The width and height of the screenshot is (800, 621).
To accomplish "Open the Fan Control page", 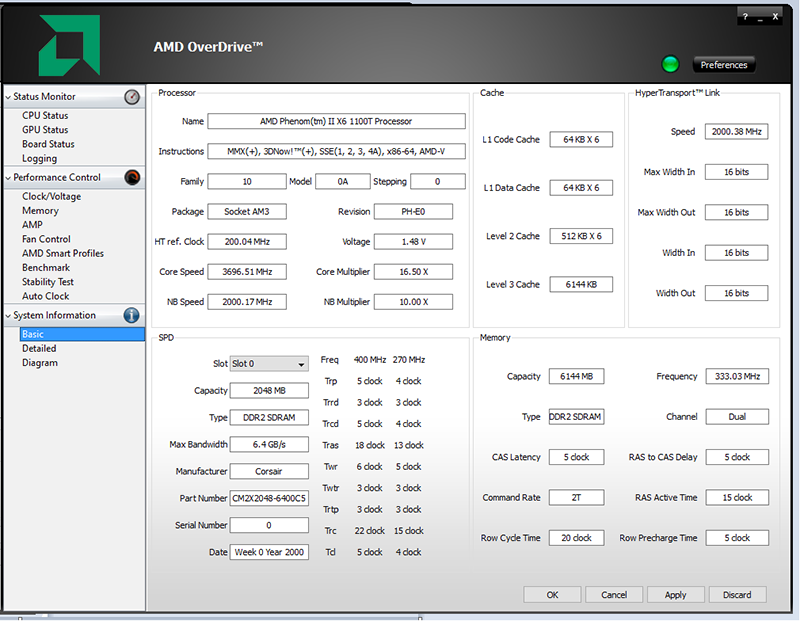I will (46, 239).
